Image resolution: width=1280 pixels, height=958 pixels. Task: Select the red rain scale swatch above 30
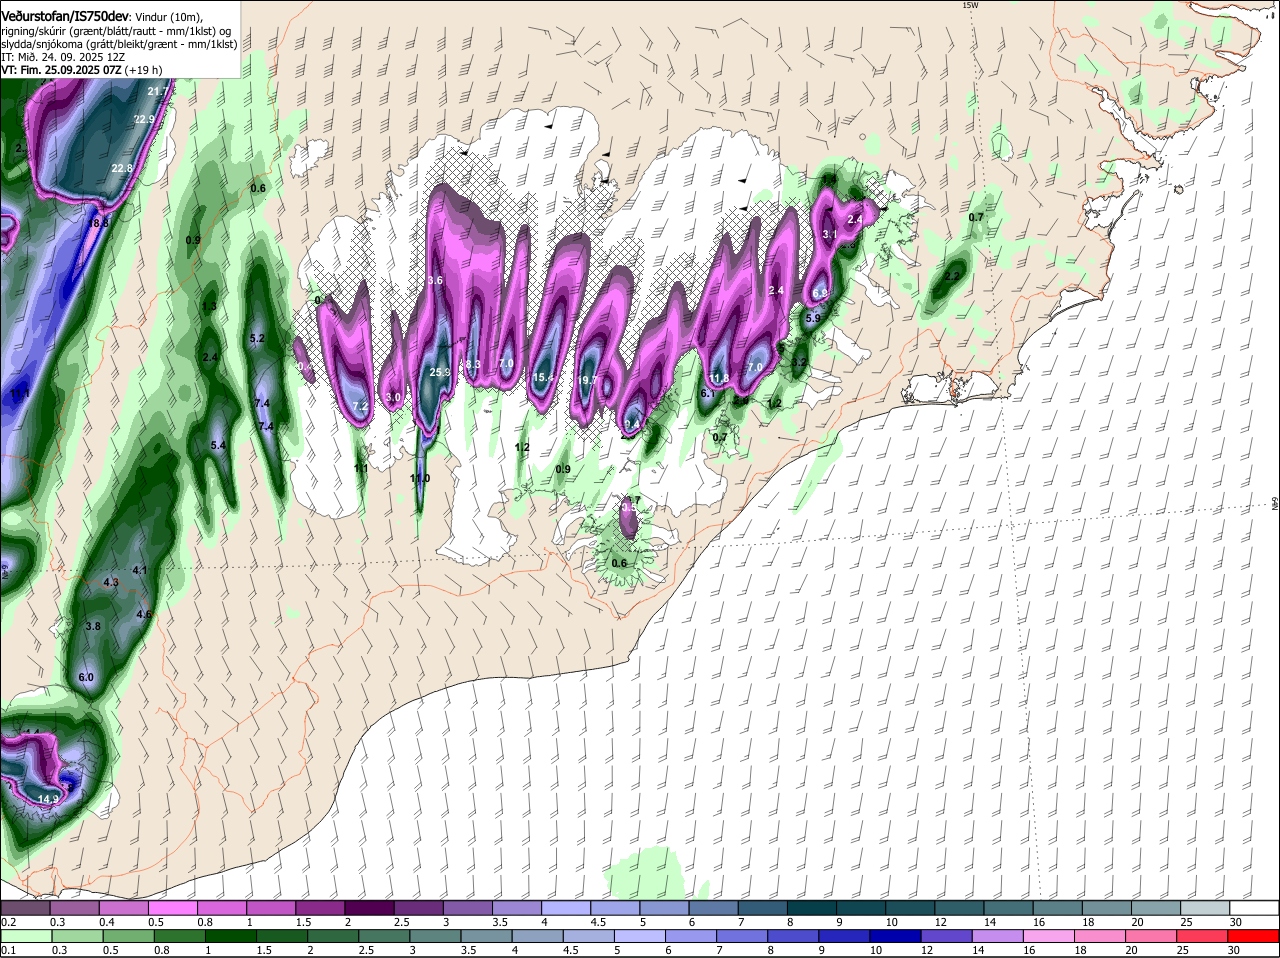click(x=1254, y=936)
